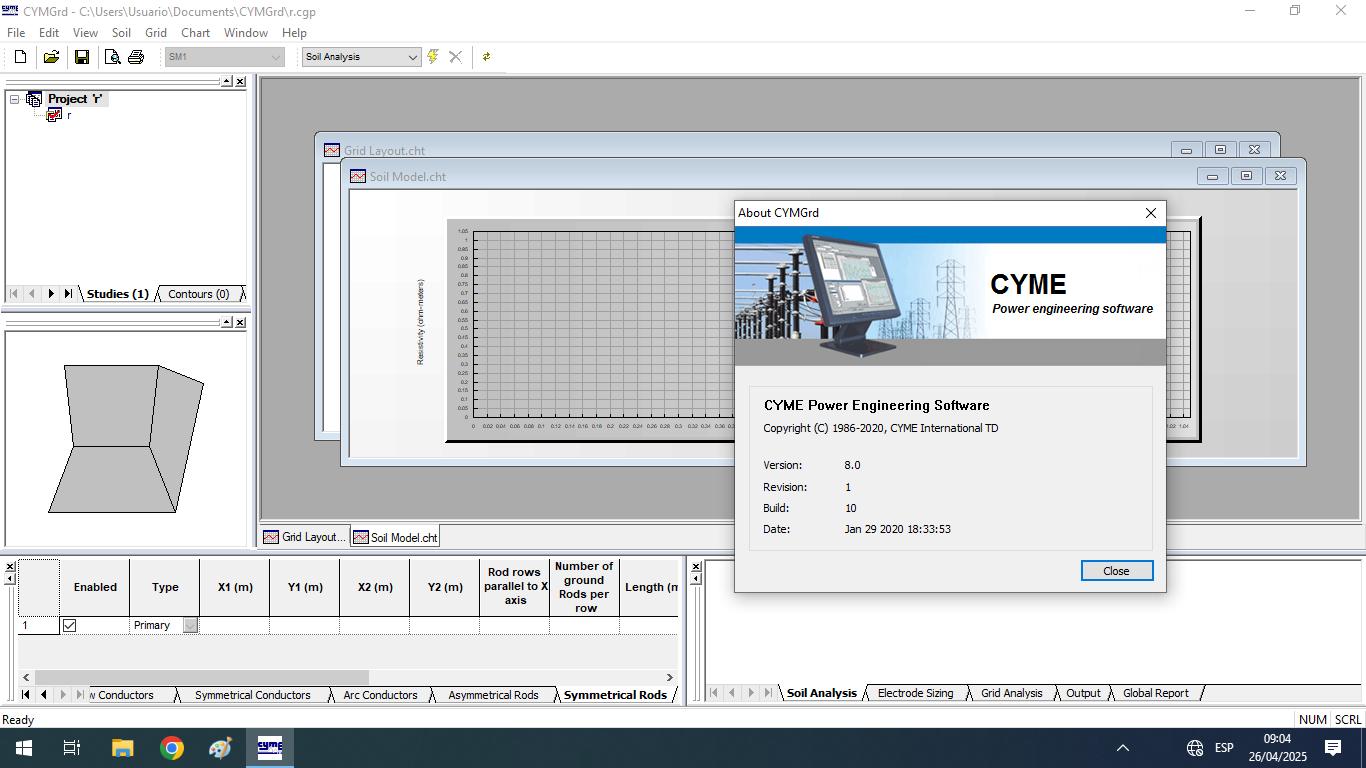Close the 3D preview panel with its X

(x=240, y=322)
